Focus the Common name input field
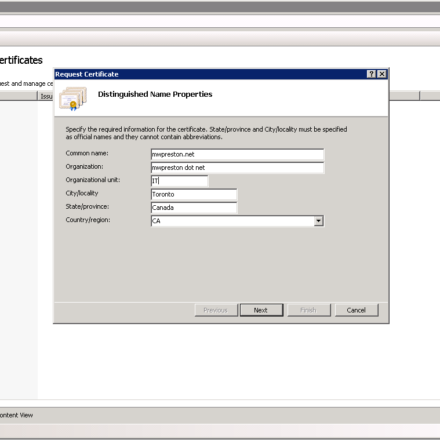Viewport: 440px width, 440px height. coord(237,154)
